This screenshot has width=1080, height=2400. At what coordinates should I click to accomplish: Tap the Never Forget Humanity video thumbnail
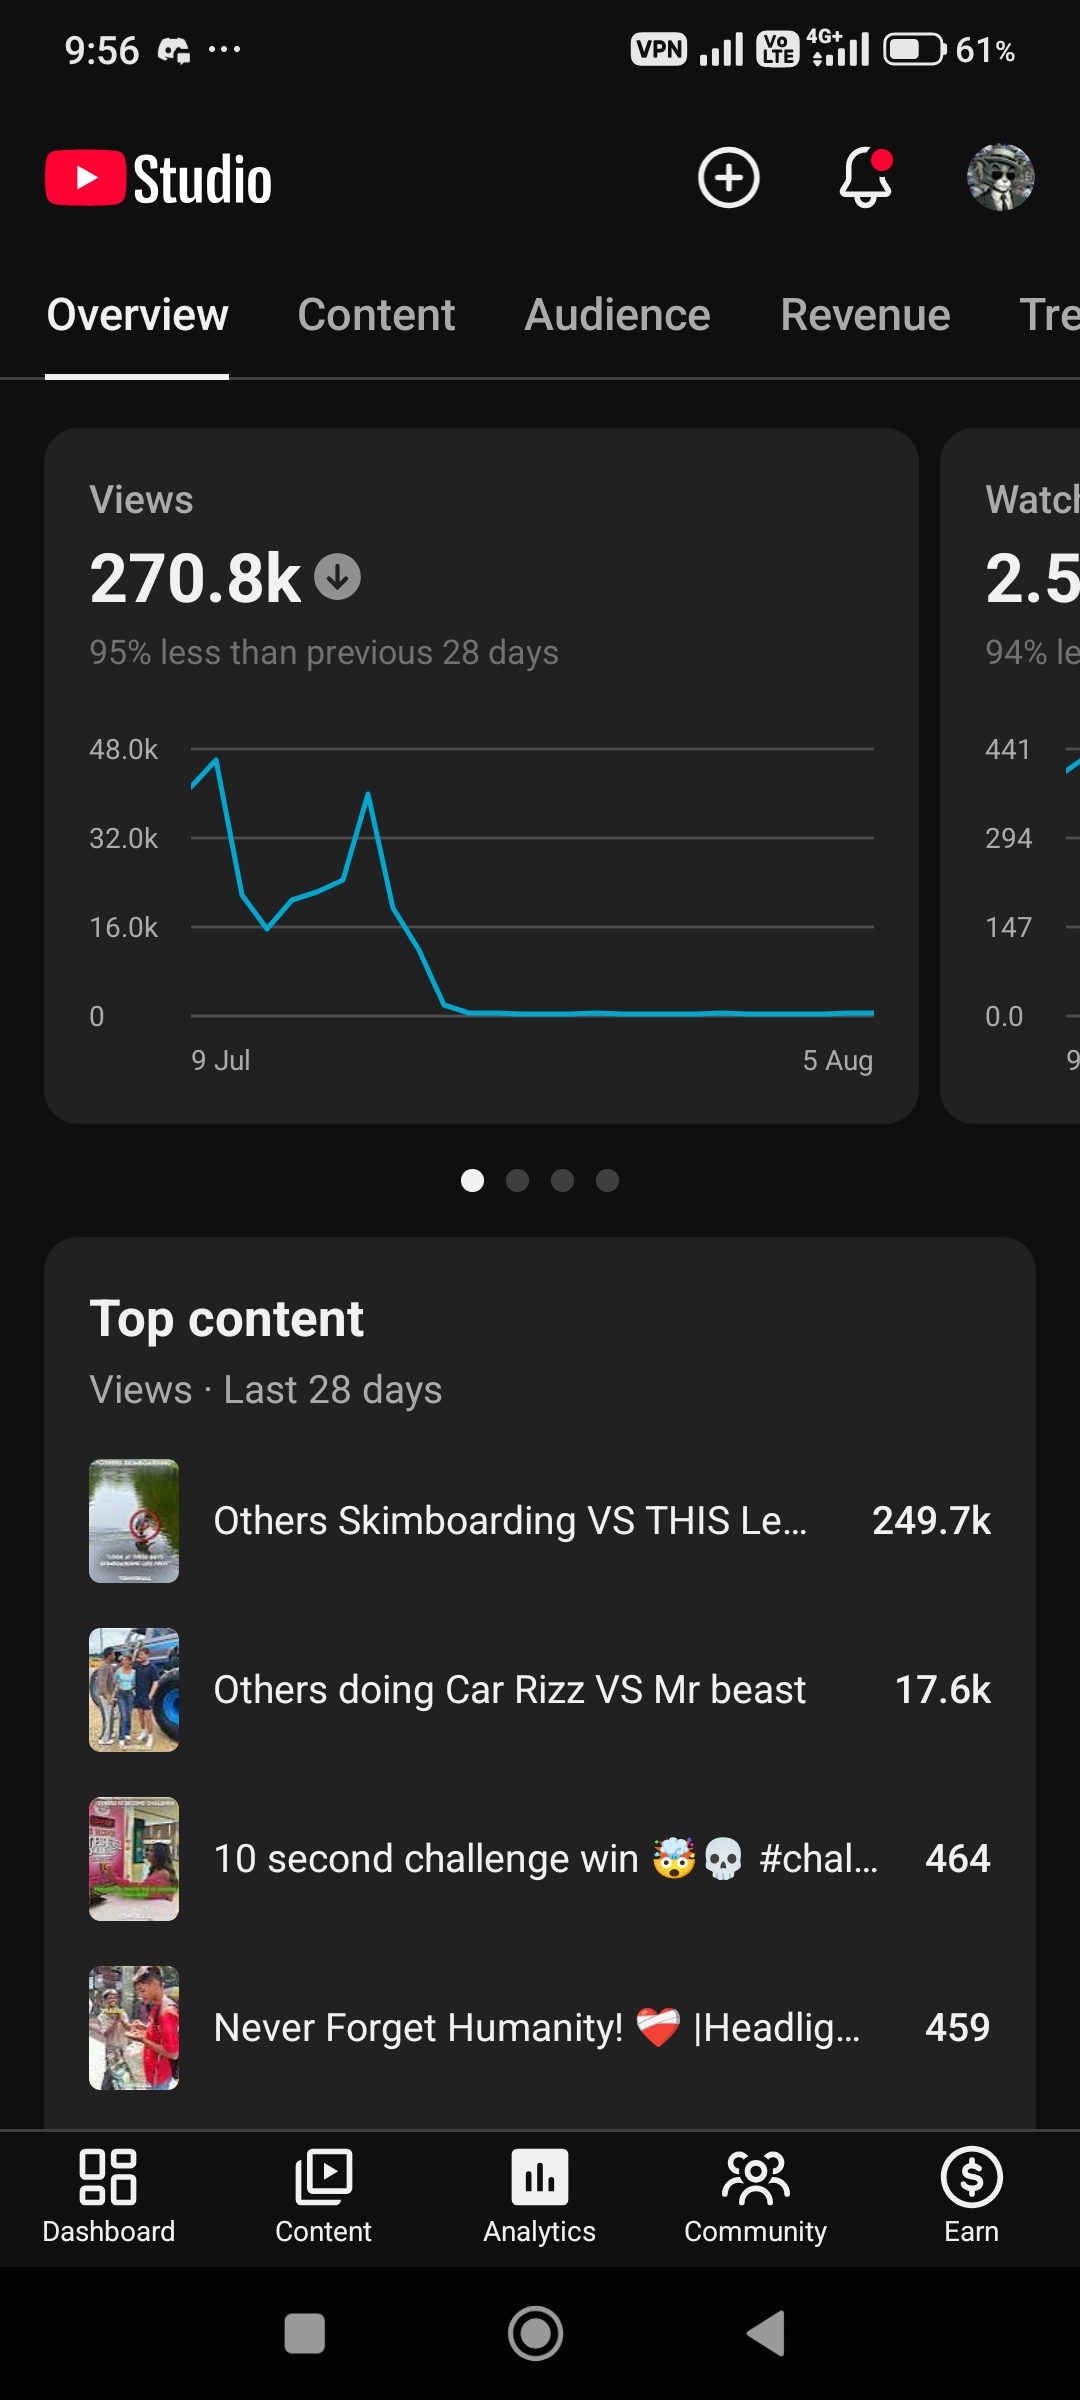click(x=134, y=2028)
